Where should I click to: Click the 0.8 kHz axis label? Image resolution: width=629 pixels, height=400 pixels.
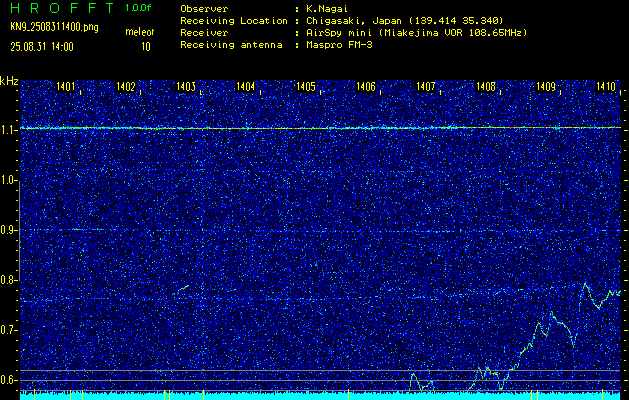tap(8, 280)
